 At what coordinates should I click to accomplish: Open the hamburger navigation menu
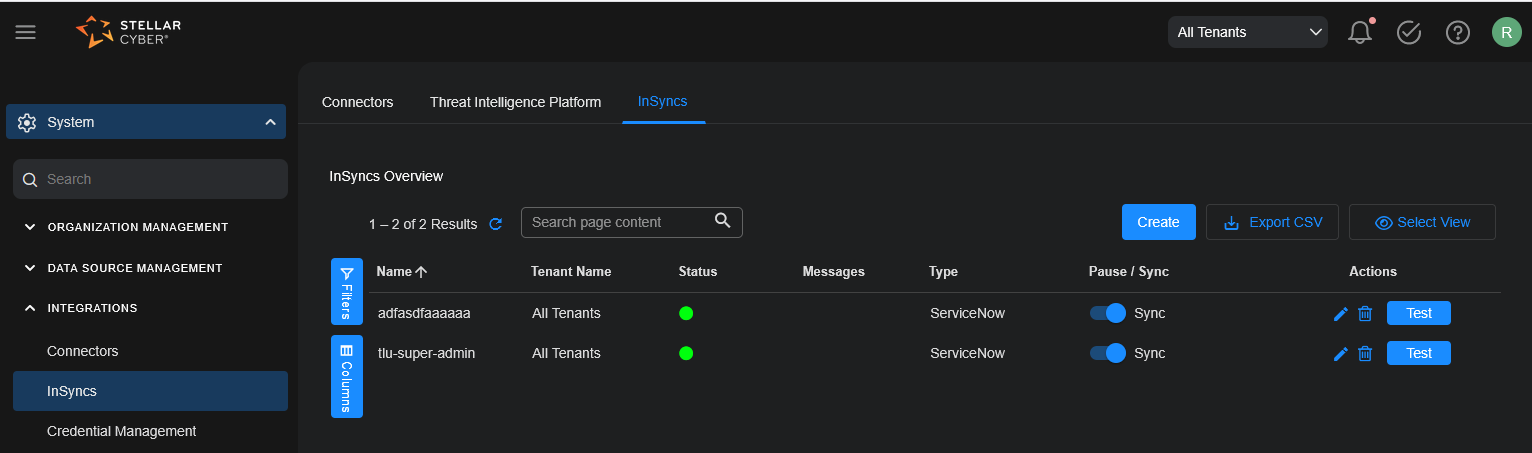[x=25, y=32]
